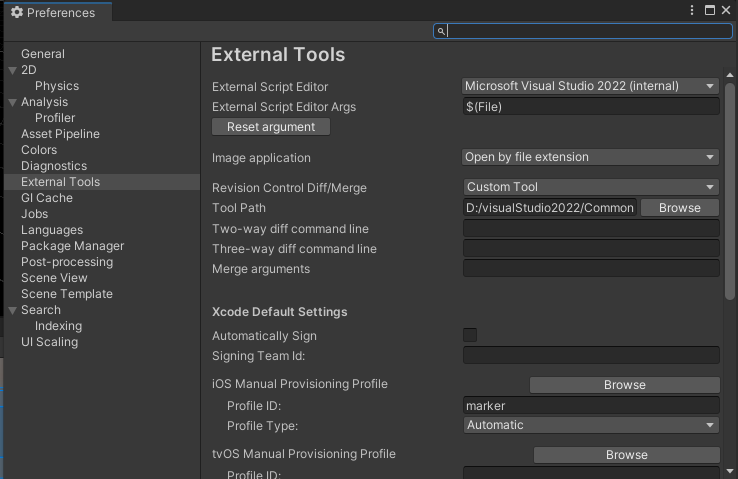Toggle the Automatically Sign checkbox
Viewport: 738px width, 479px height.
point(470,335)
